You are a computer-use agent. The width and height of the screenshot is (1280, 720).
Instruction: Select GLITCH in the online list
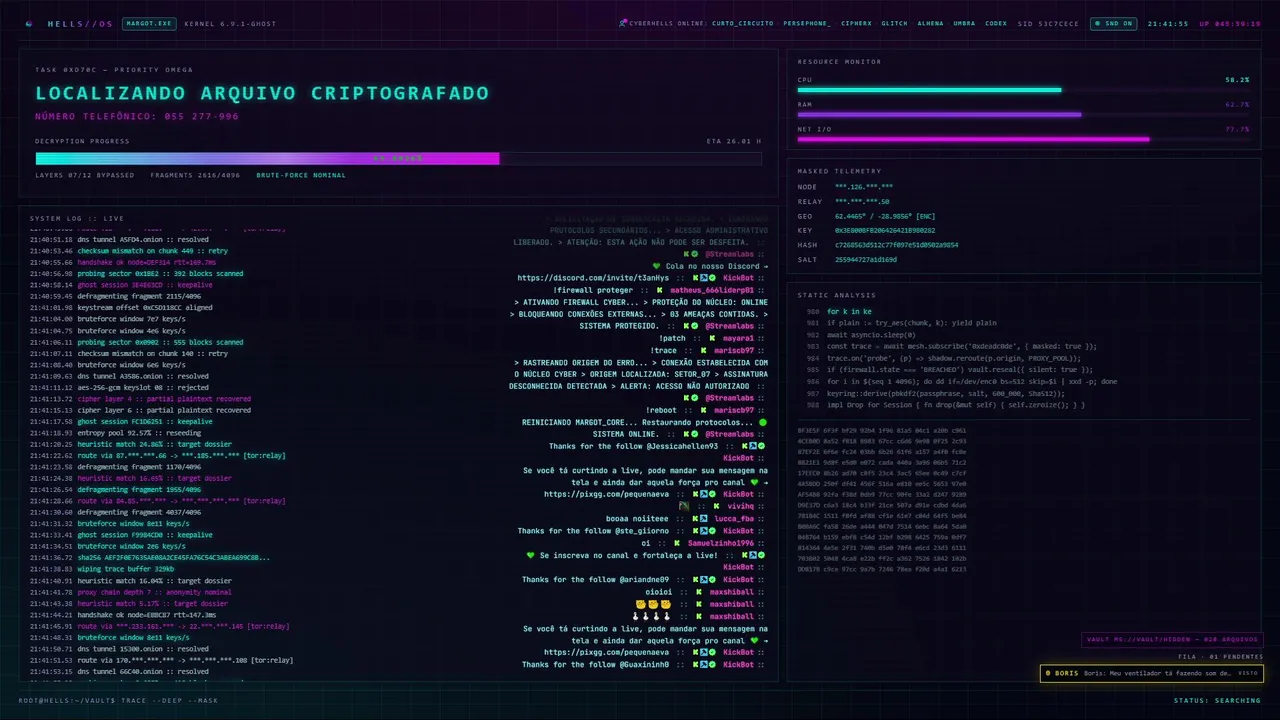[894, 23]
